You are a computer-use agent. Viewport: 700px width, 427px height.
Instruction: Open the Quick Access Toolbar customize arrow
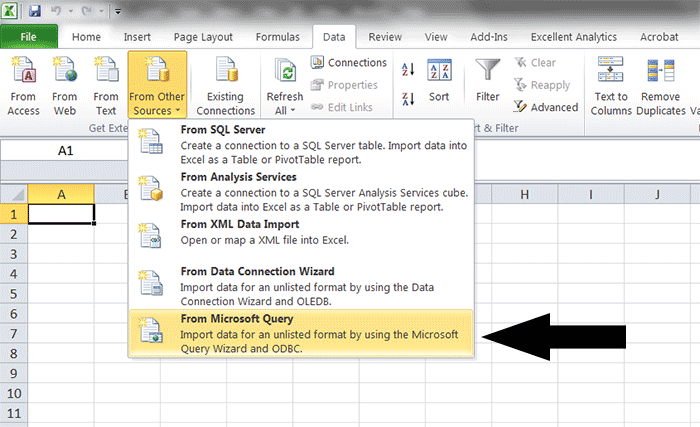(117, 12)
